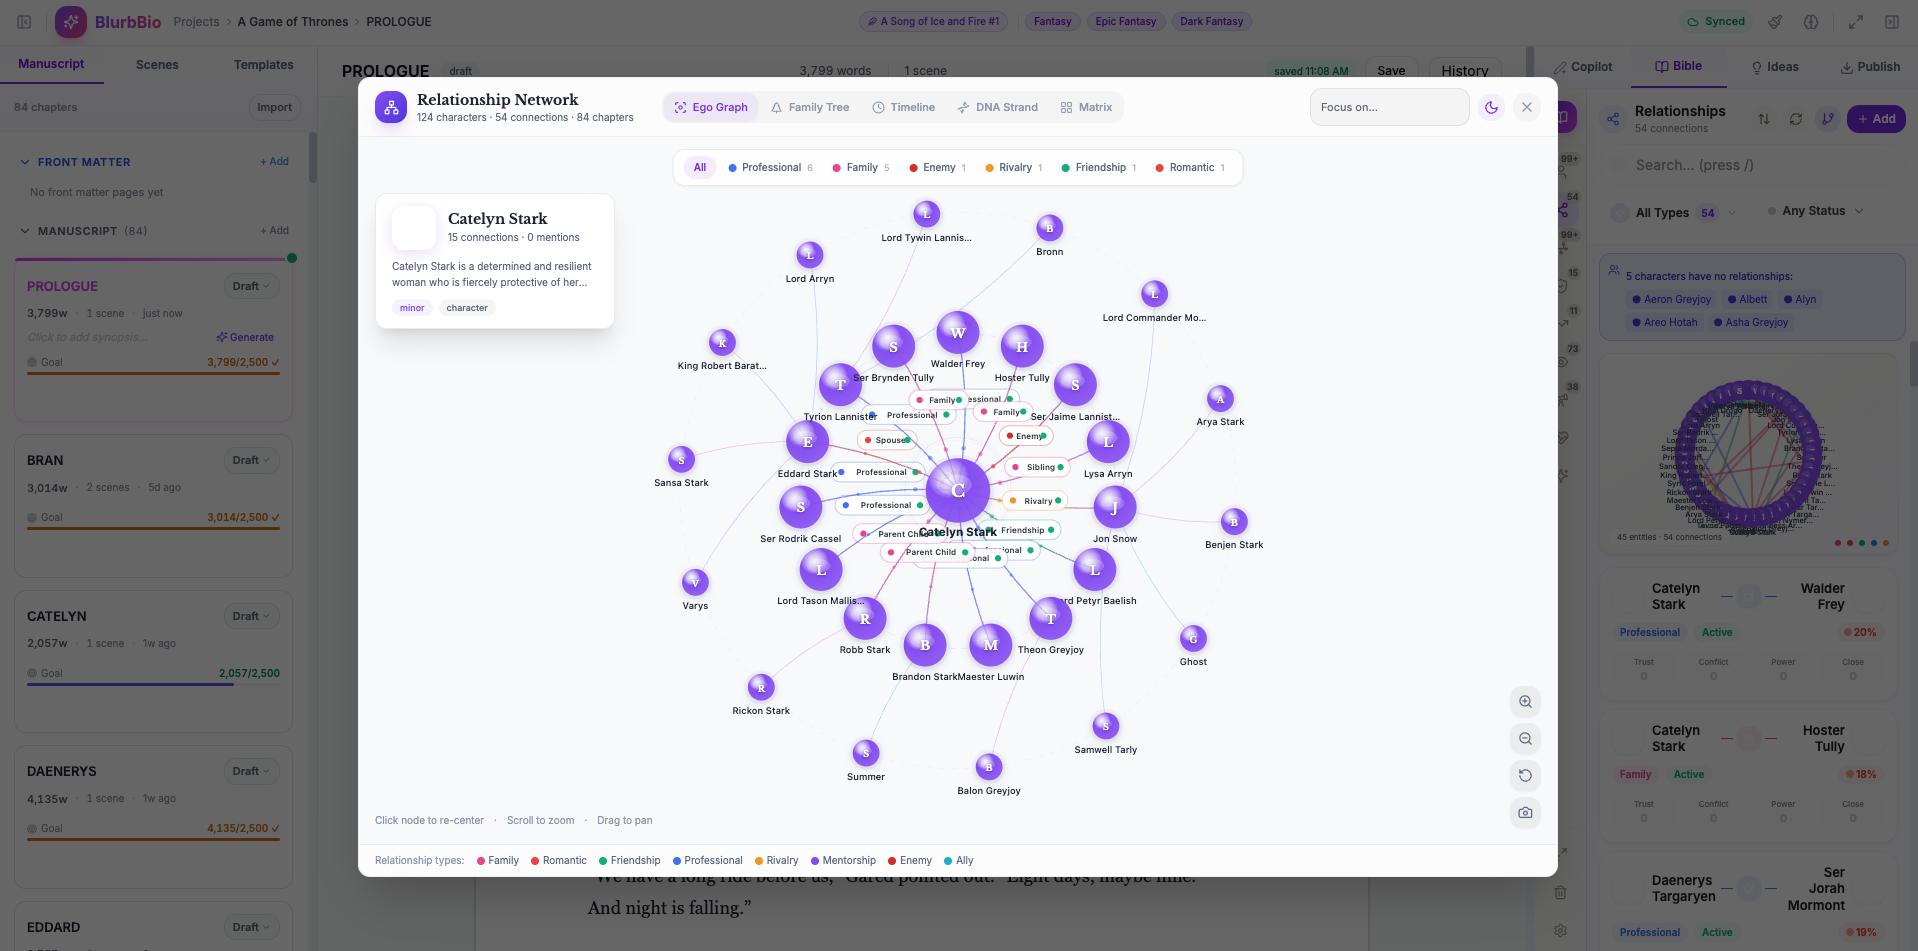Open the Any Status dropdown
The height and width of the screenshot is (951, 1918).
click(x=1815, y=211)
